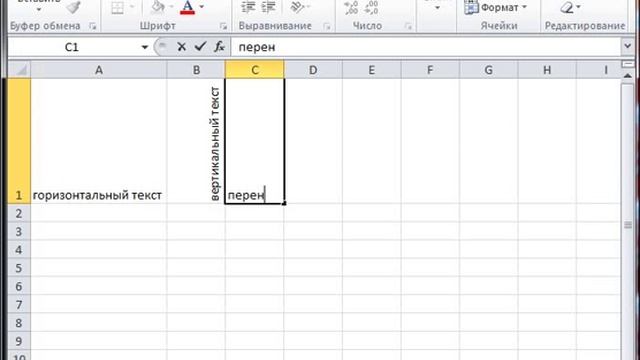Click the horizontal split box above scrollbar
The width and height of the screenshot is (640, 360).
628,64
